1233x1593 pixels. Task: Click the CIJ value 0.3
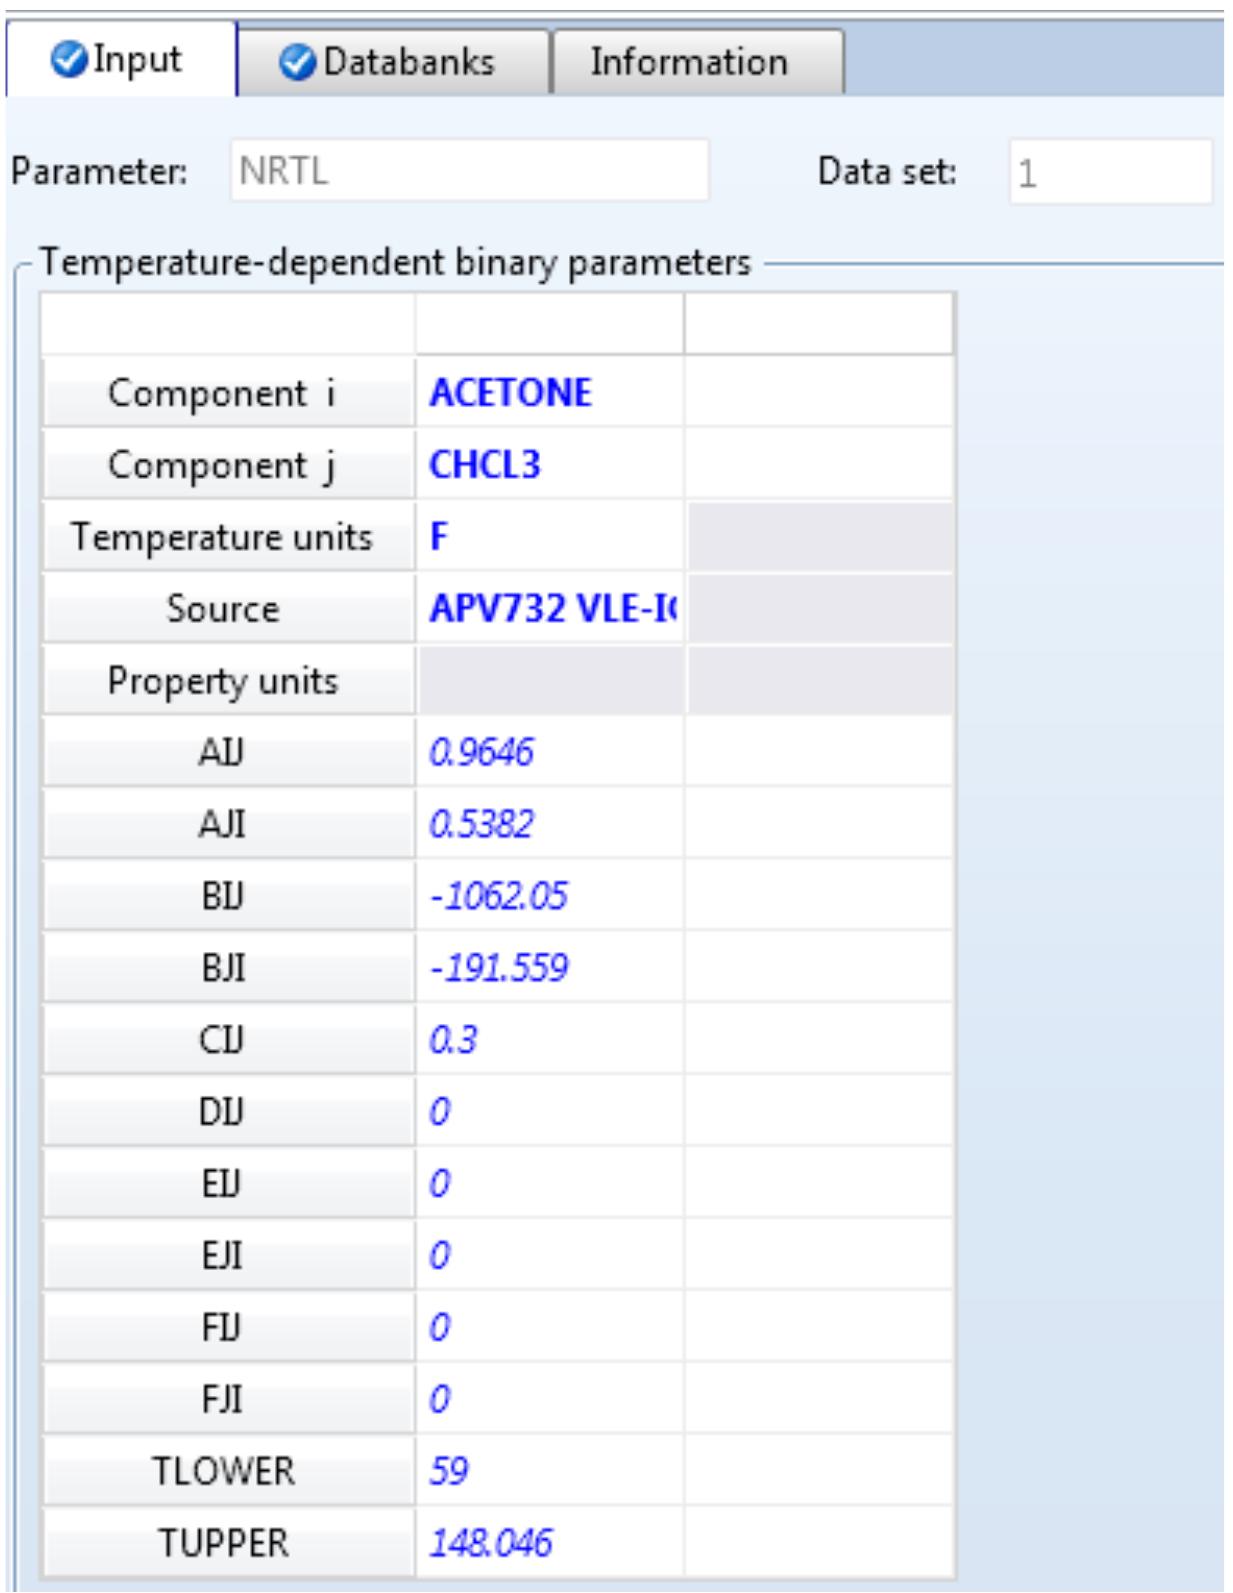[x=549, y=1040]
